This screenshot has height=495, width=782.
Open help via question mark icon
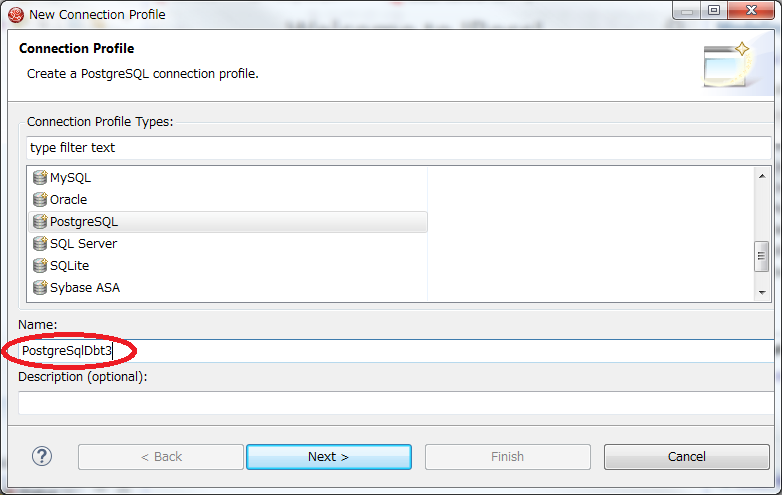tap(42, 456)
